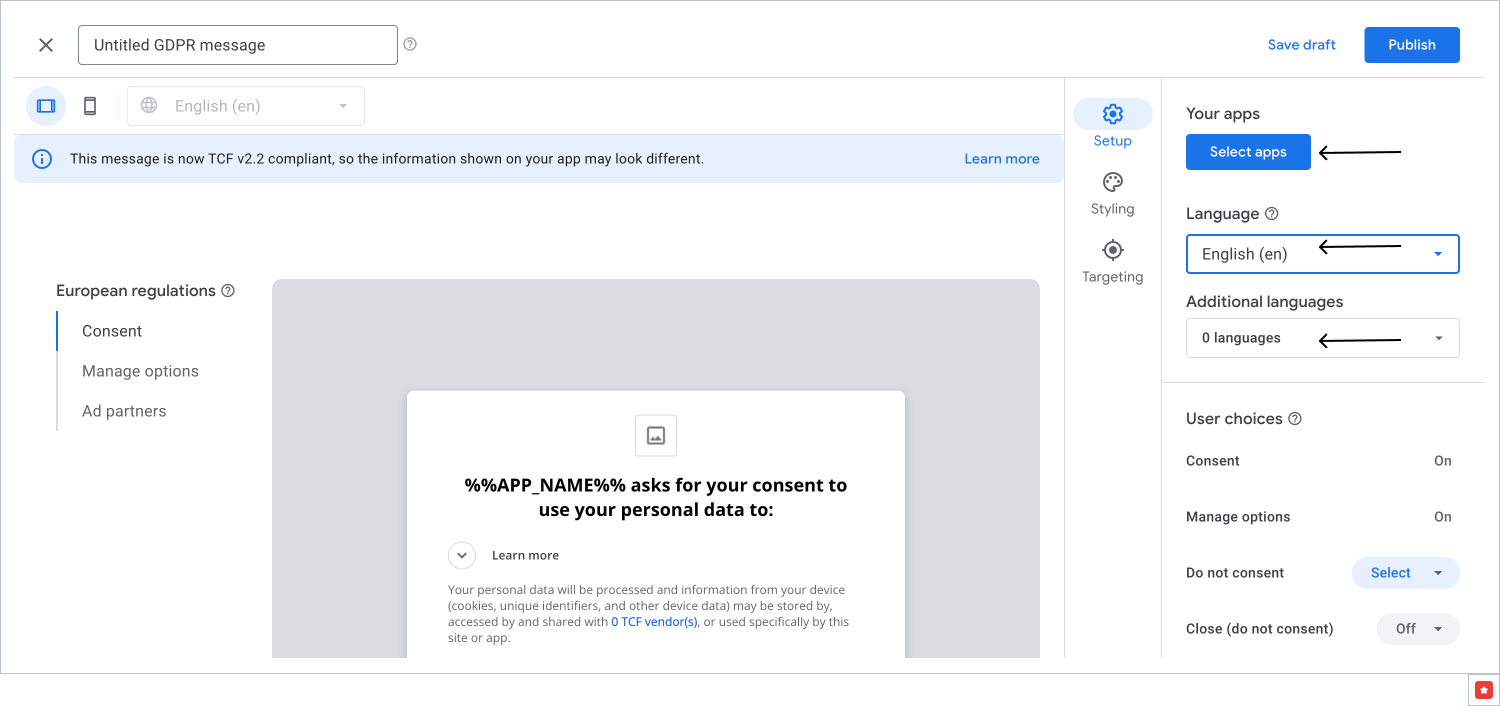Switch to desktop preview mode
This screenshot has height=706, width=1500.
point(46,106)
